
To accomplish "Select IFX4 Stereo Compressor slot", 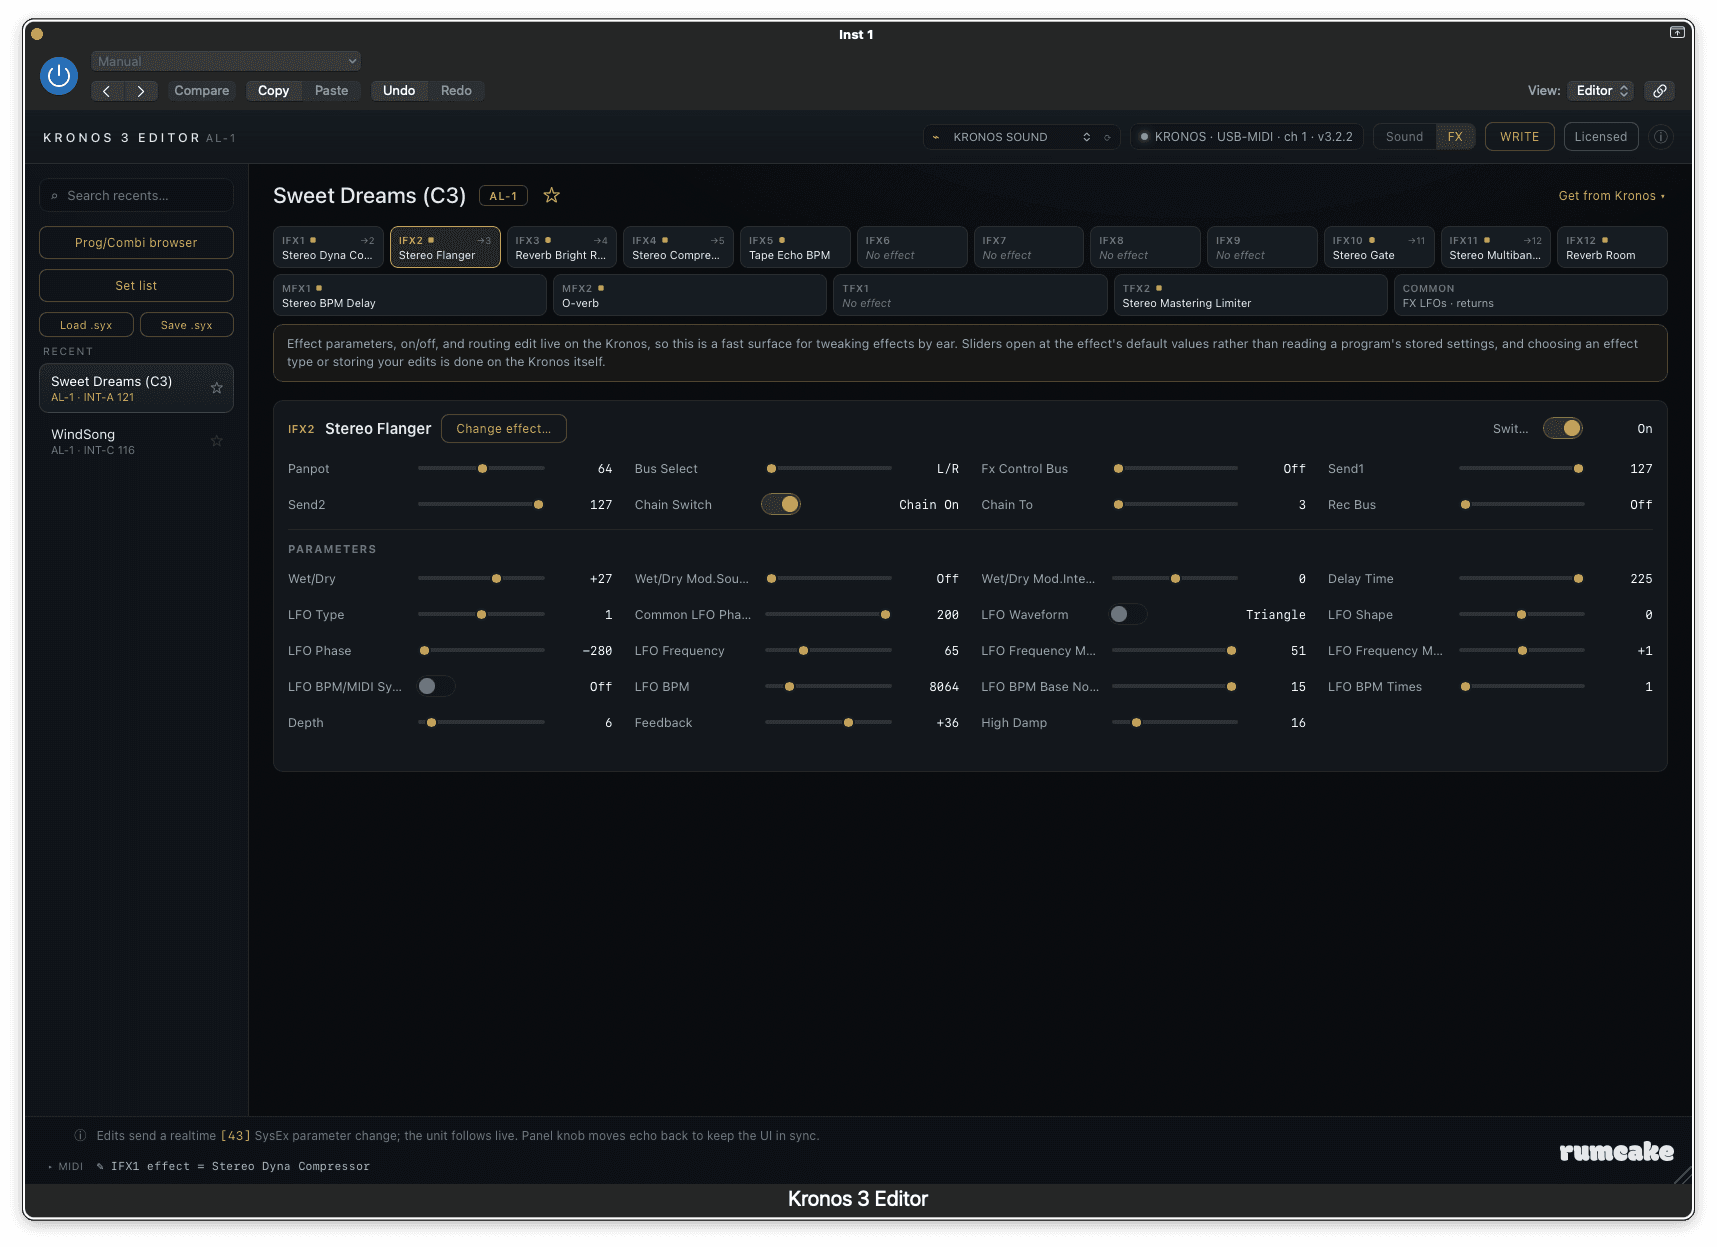I will (x=678, y=247).
